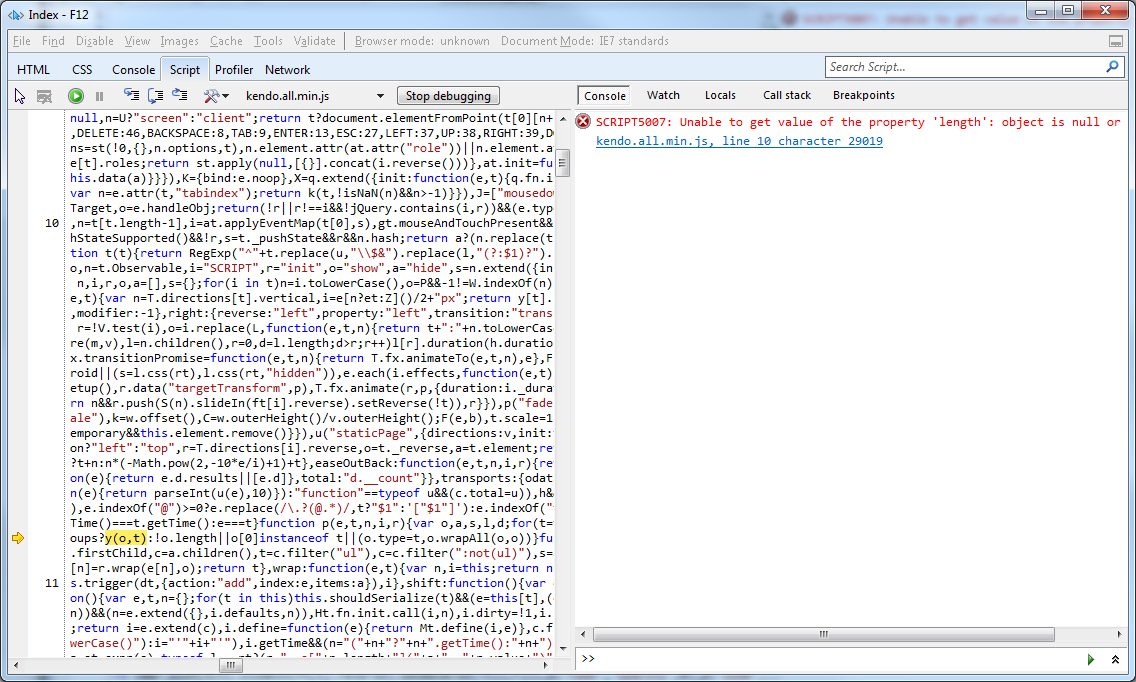Click in the Search Script field
Screen dimensions: 1136x682
[x=964, y=67]
